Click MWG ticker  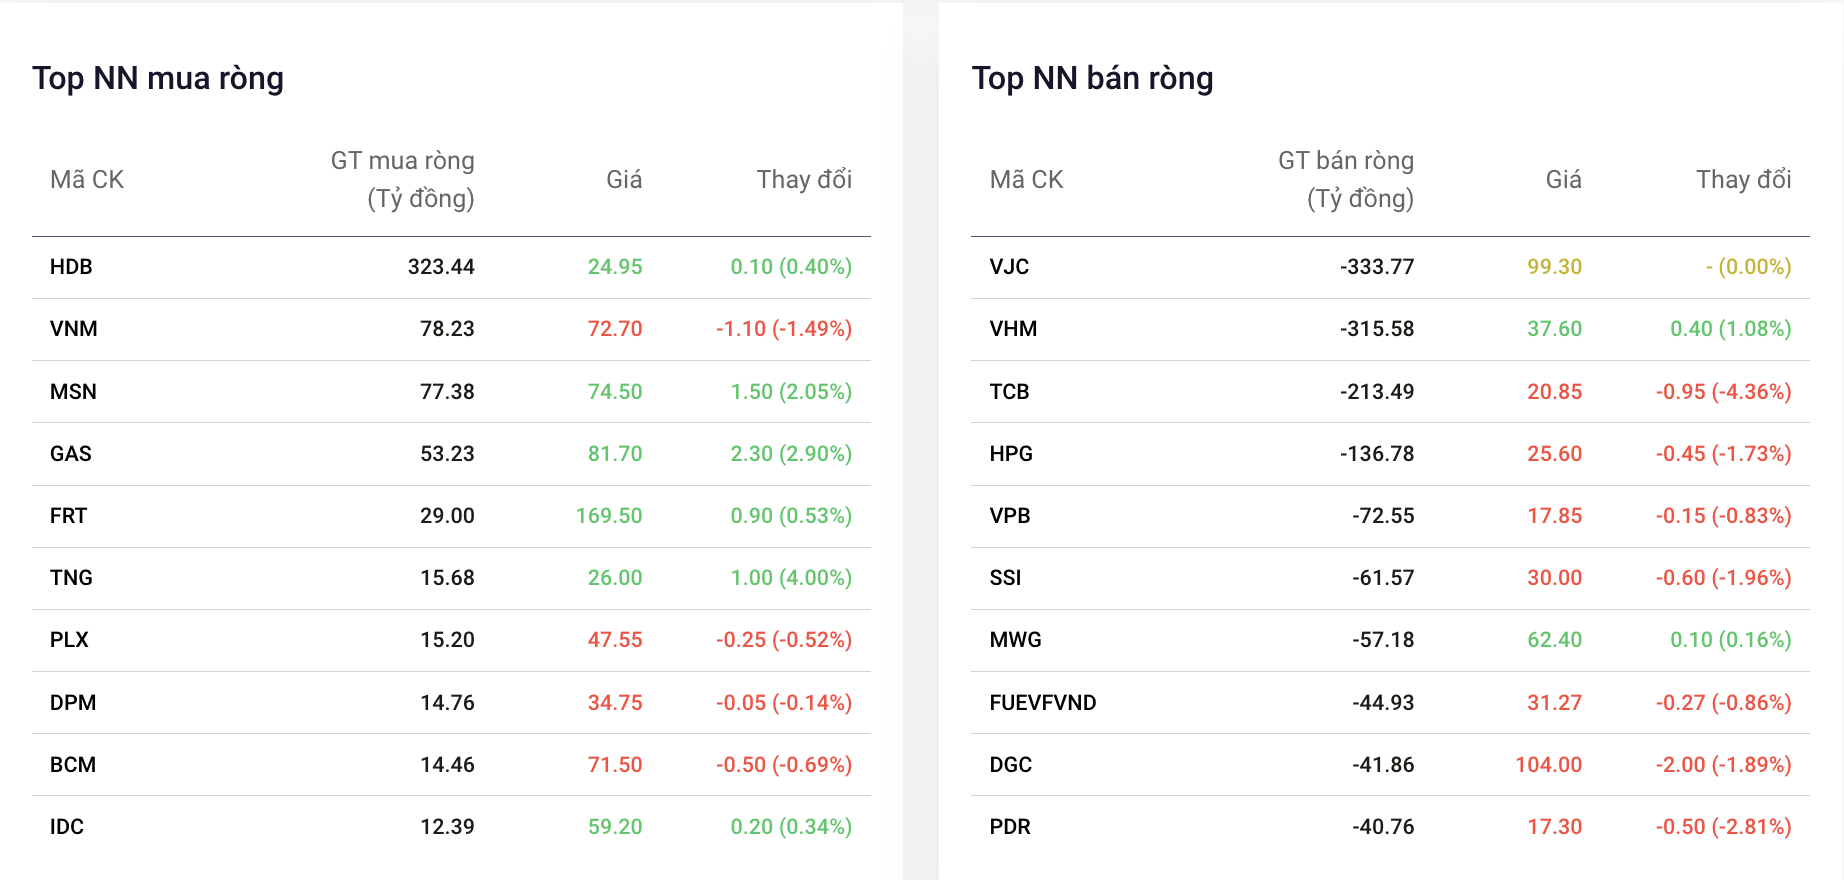pyautogui.click(x=1015, y=640)
